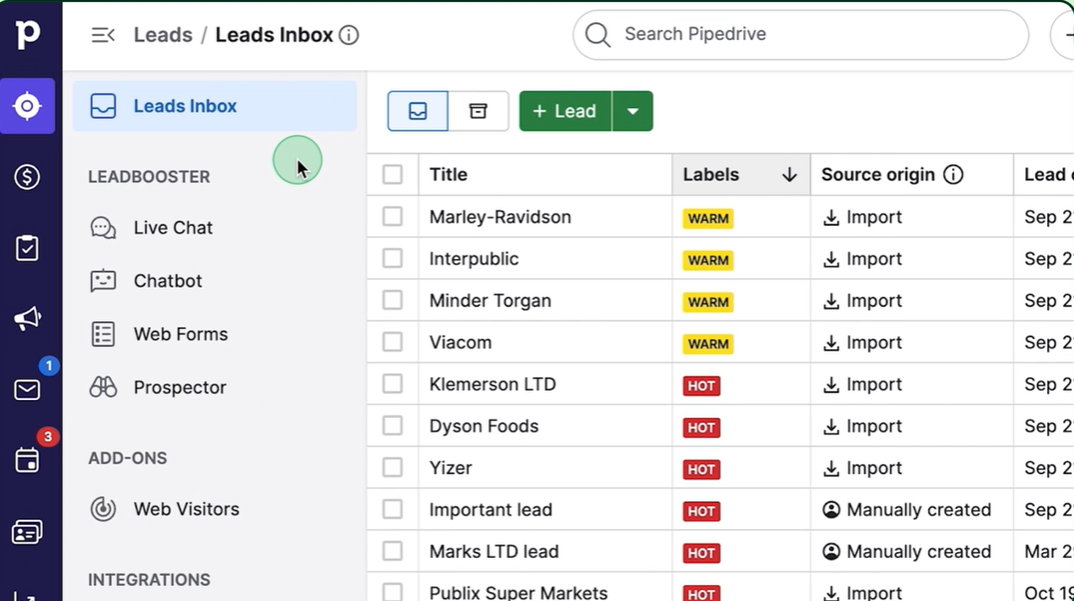Click the Search Pipedrive input field

click(x=801, y=34)
